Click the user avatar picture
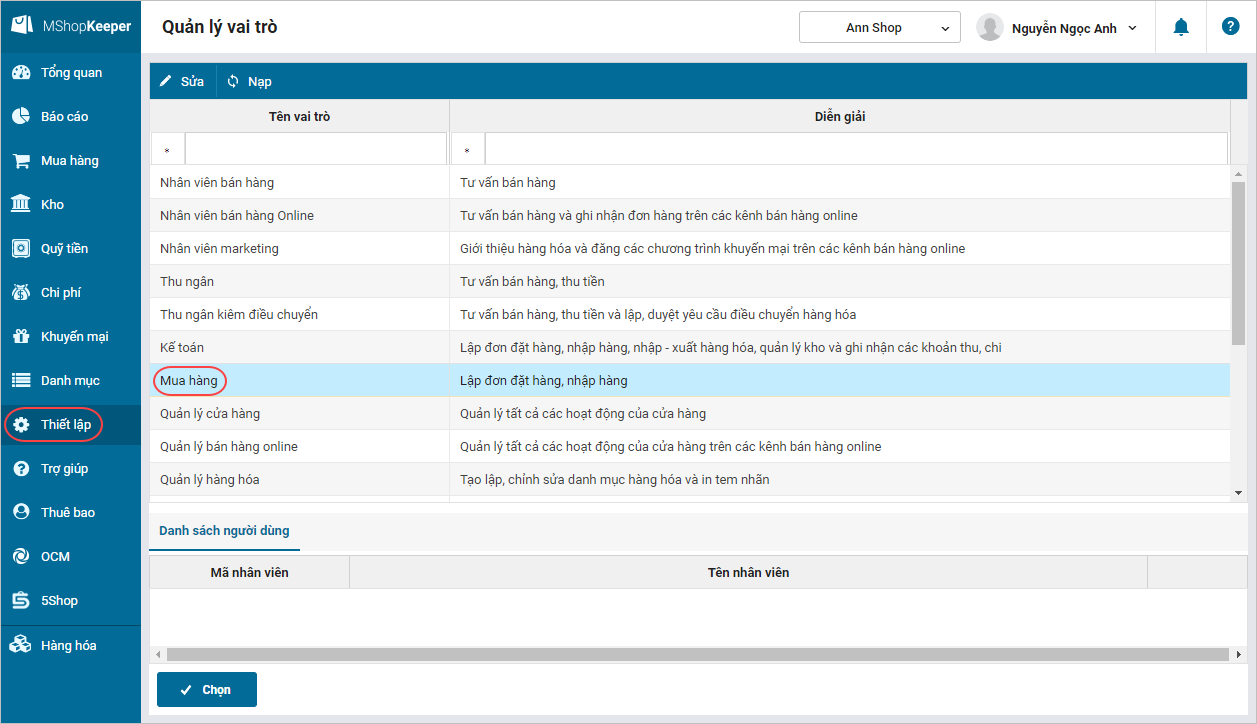This screenshot has height=724, width=1257. coord(989,28)
